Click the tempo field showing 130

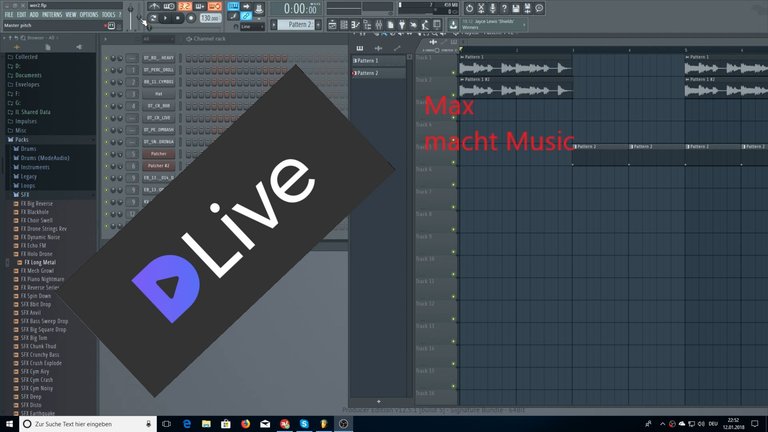210,18
